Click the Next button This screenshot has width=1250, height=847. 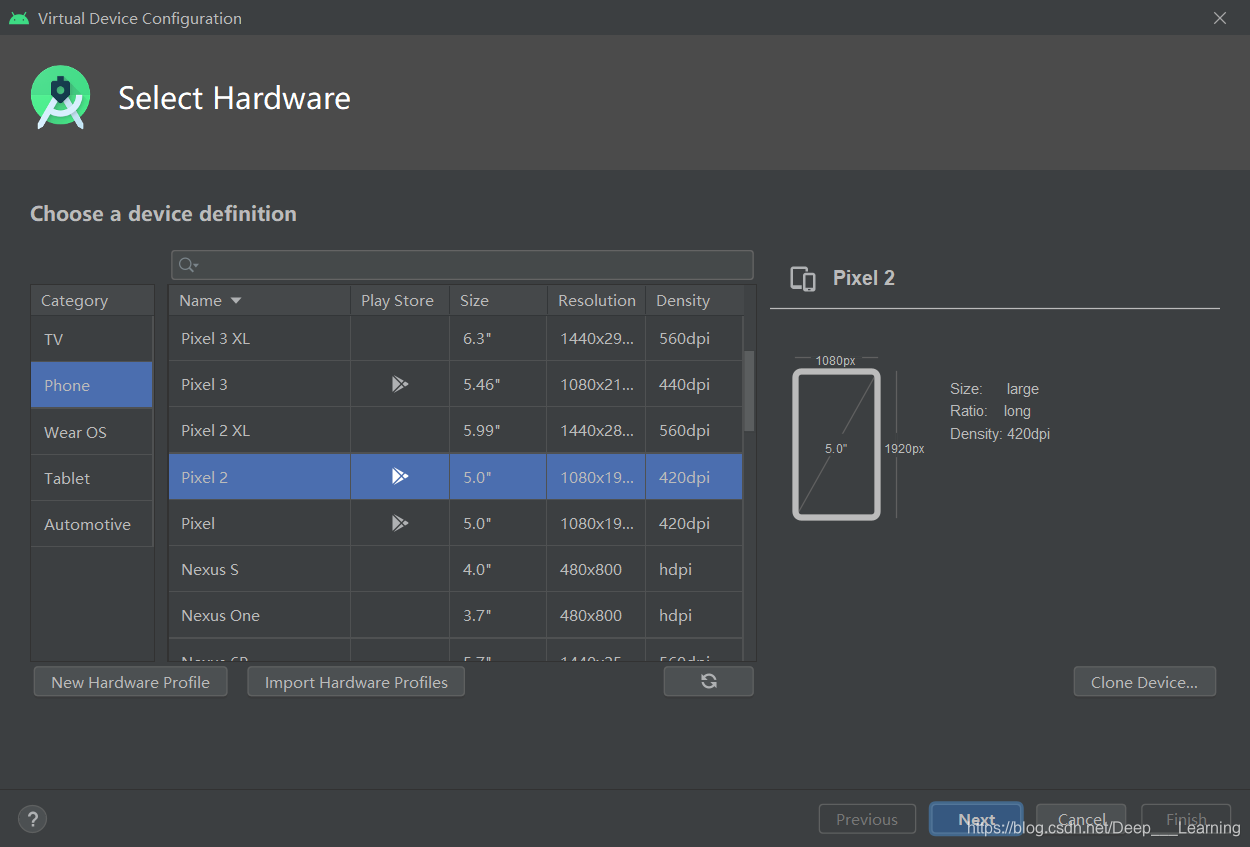coord(976,819)
